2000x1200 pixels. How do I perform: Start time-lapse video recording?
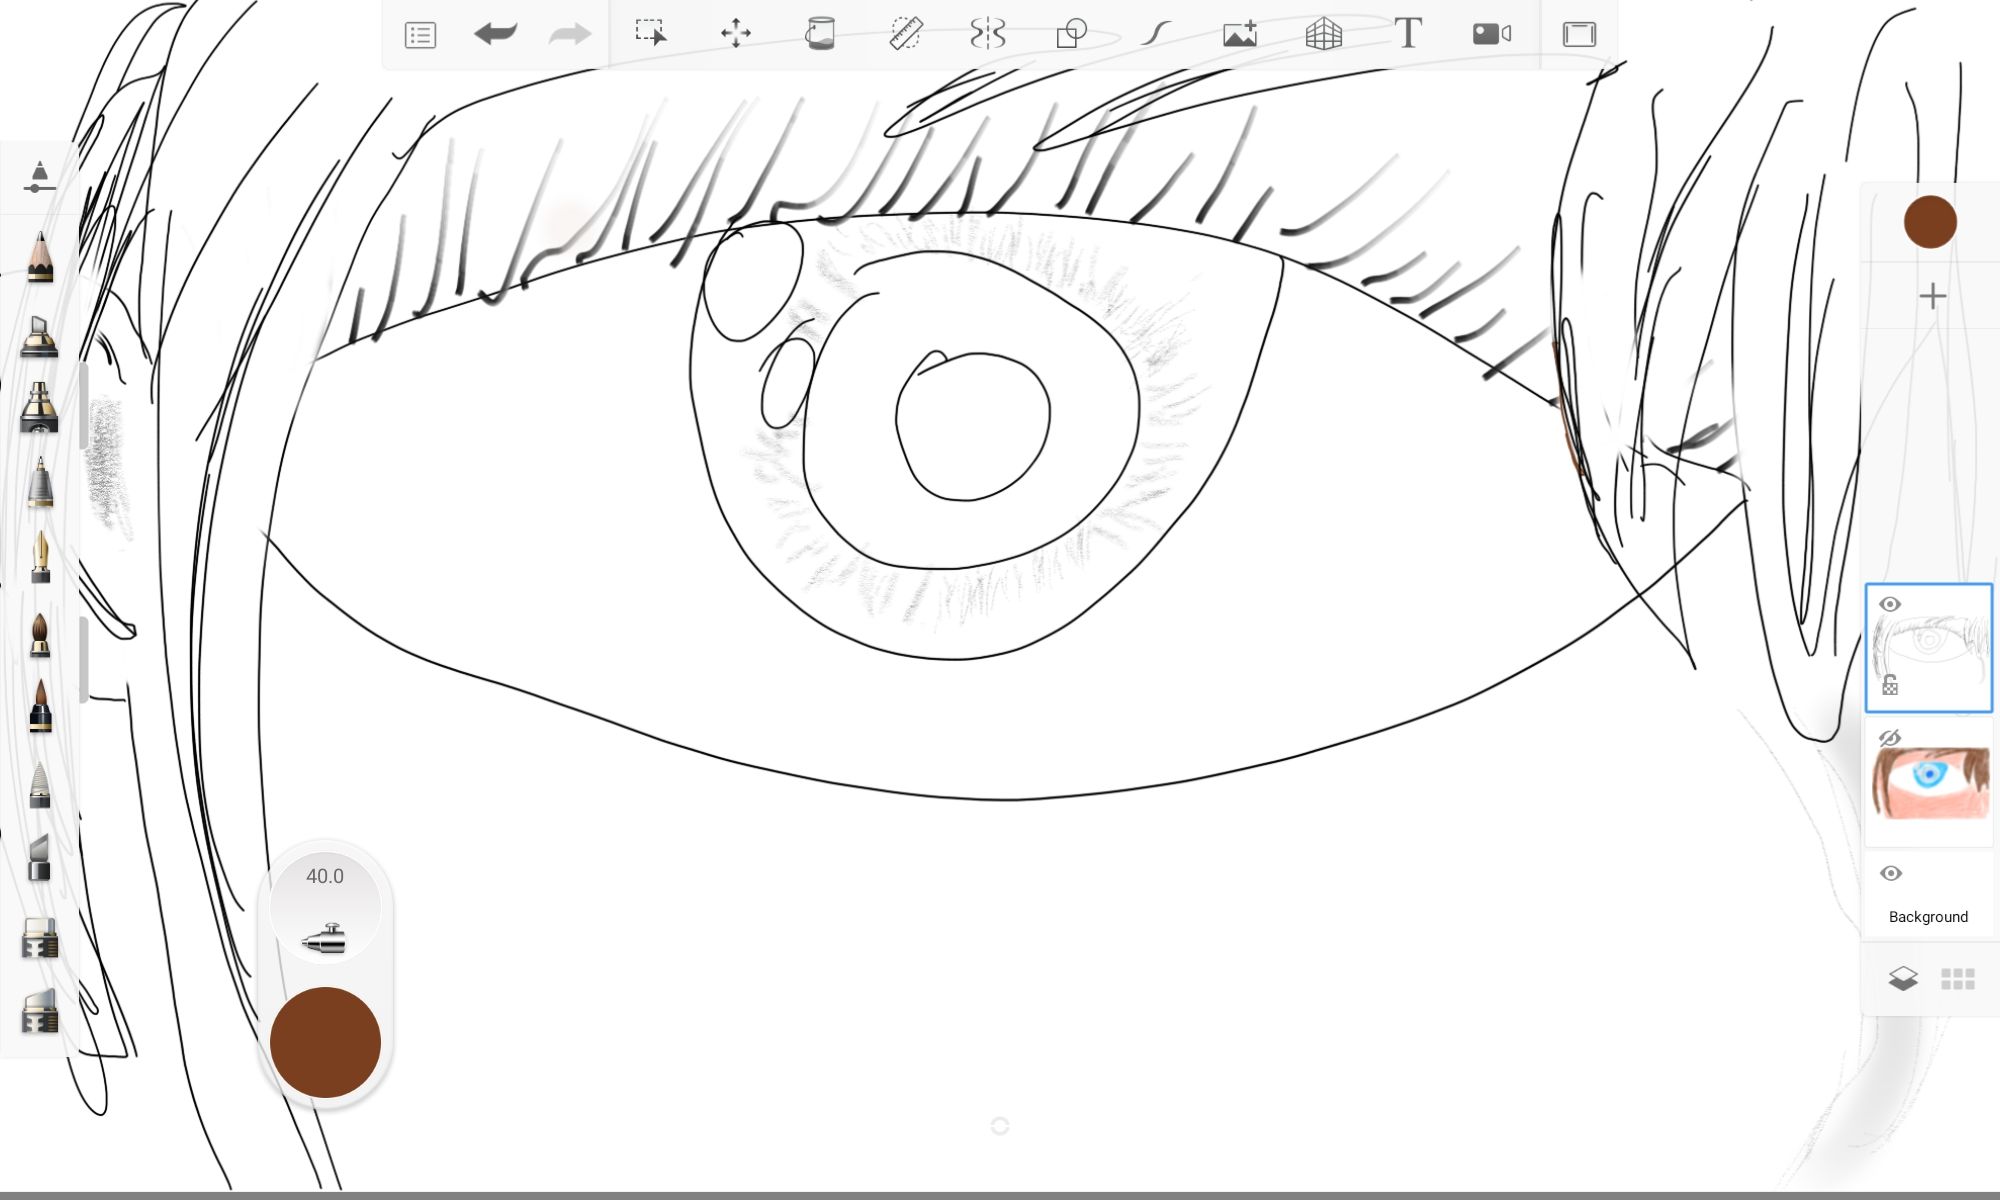tap(1492, 34)
